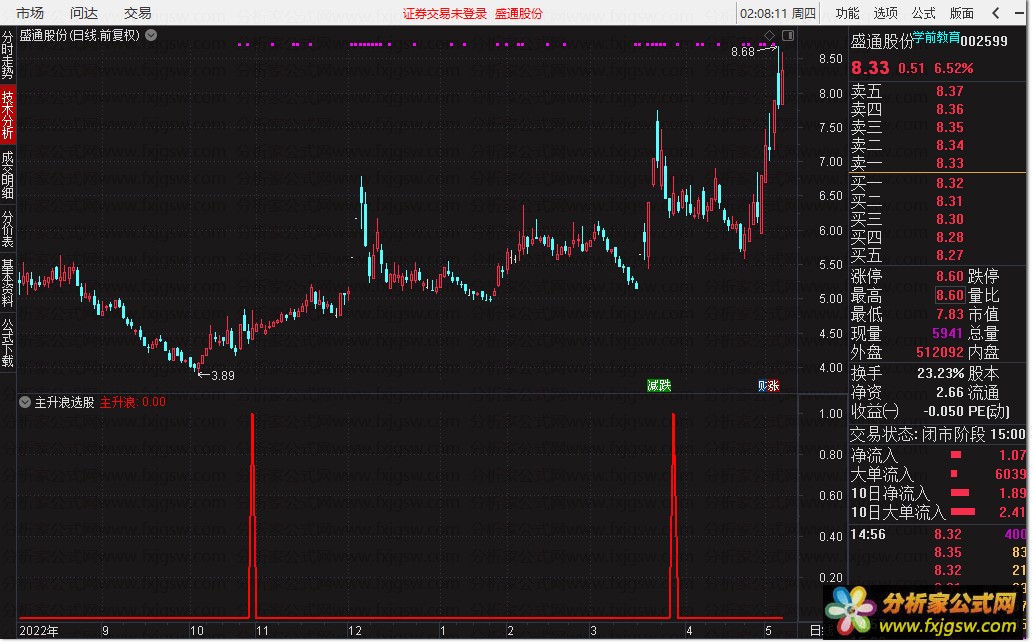Select the 买四 price 8.28
The height and width of the screenshot is (643, 1033).
950,237
